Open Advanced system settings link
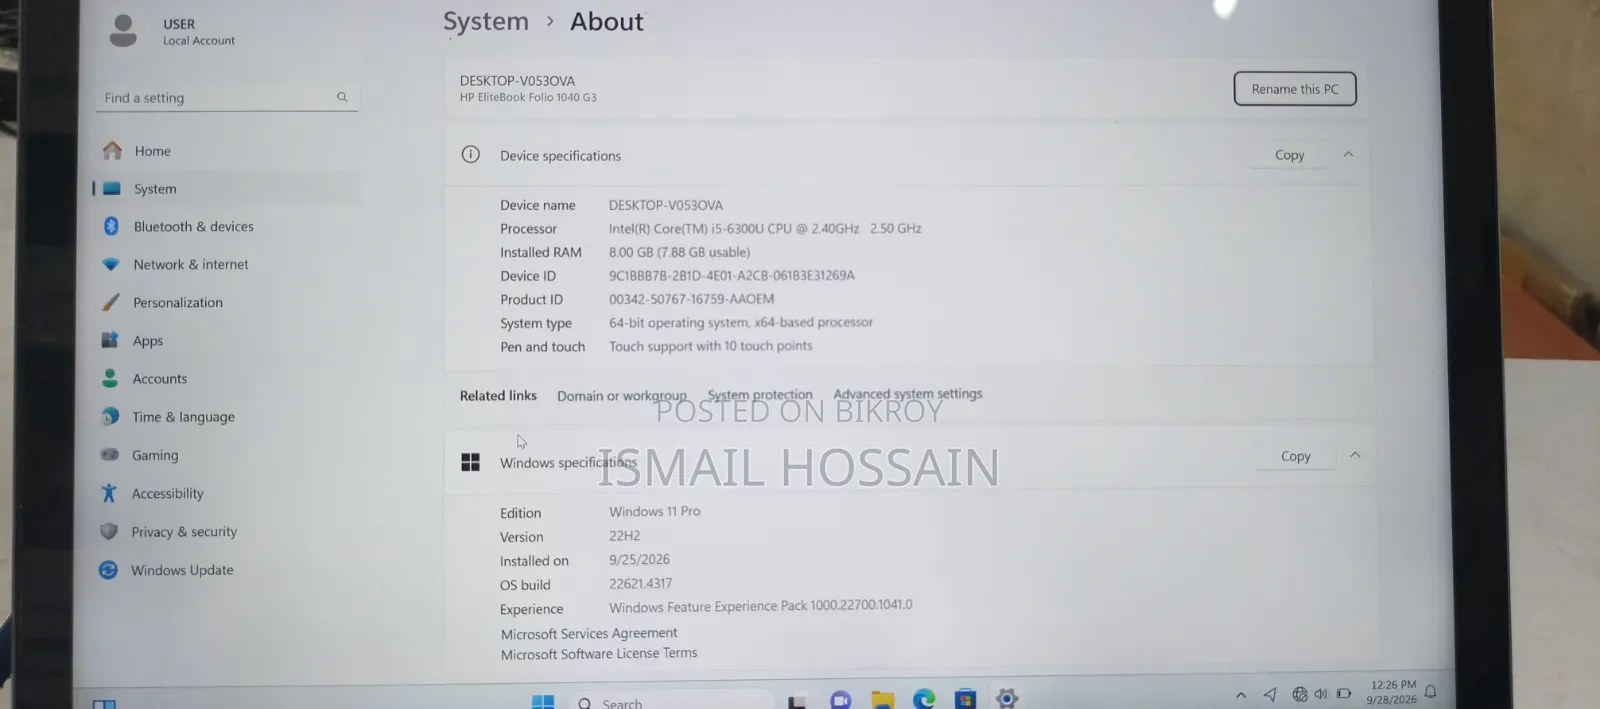Viewport: 1600px width, 709px height. [x=908, y=394]
